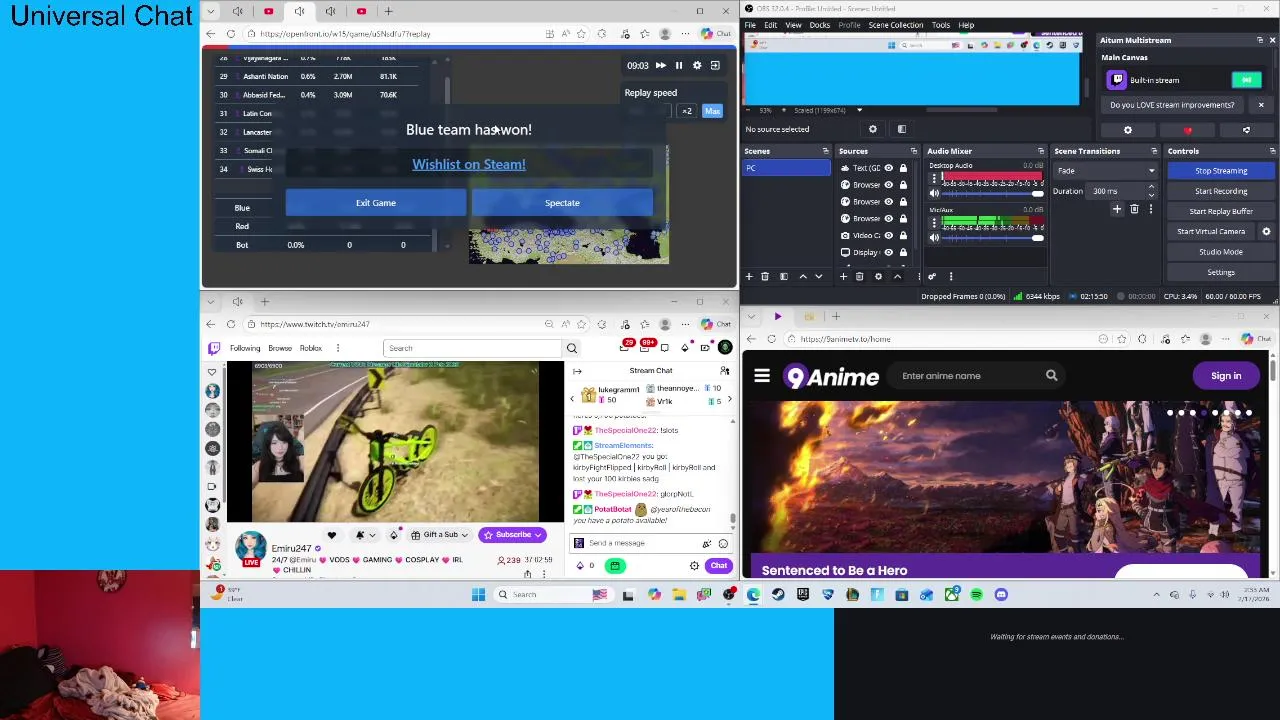
Task: Open OBS Scene Collection menu
Action: coord(896,25)
